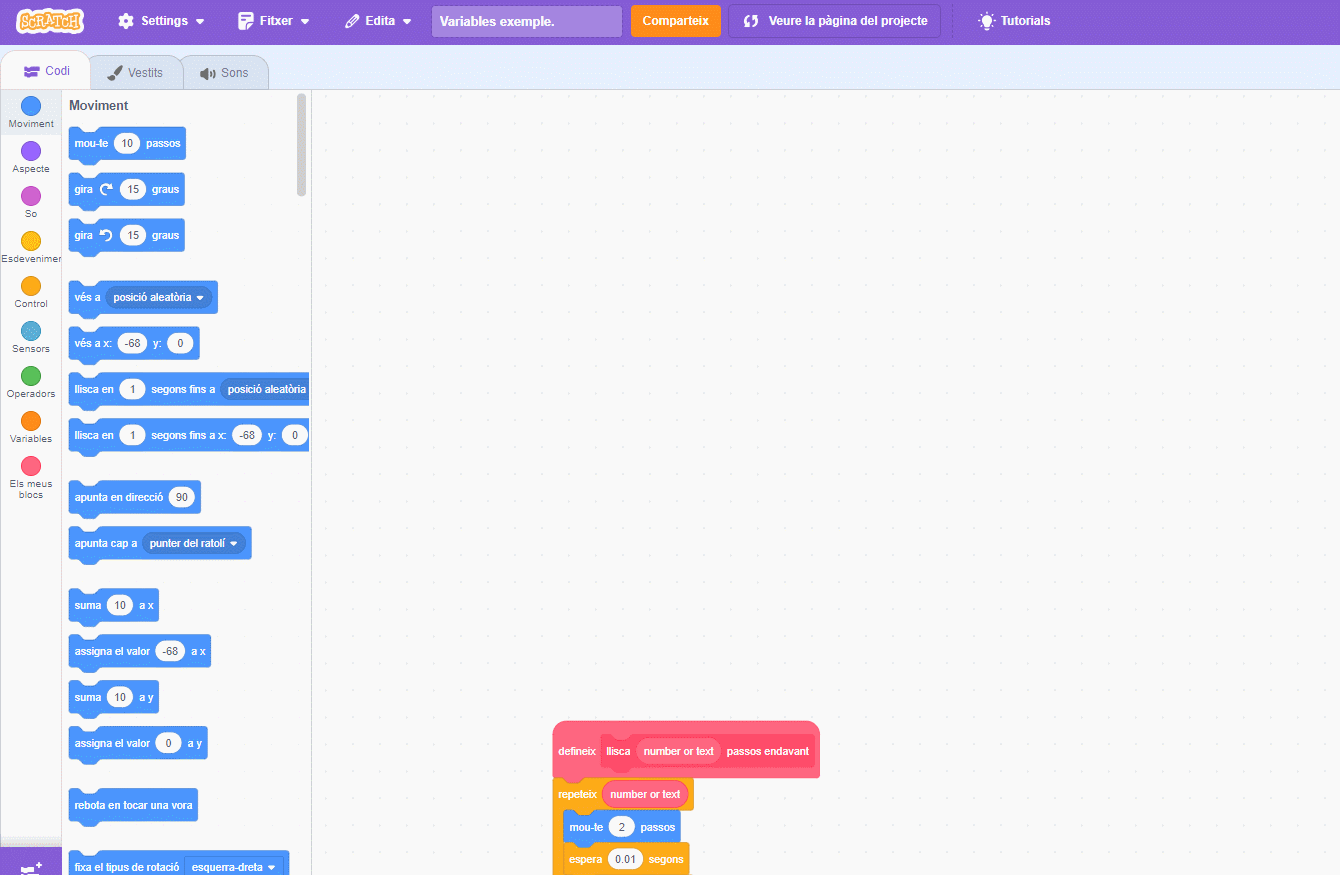Select the Sensors category circle
The height and width of the screenshot is (875, 1340).
tap(31, 331)
